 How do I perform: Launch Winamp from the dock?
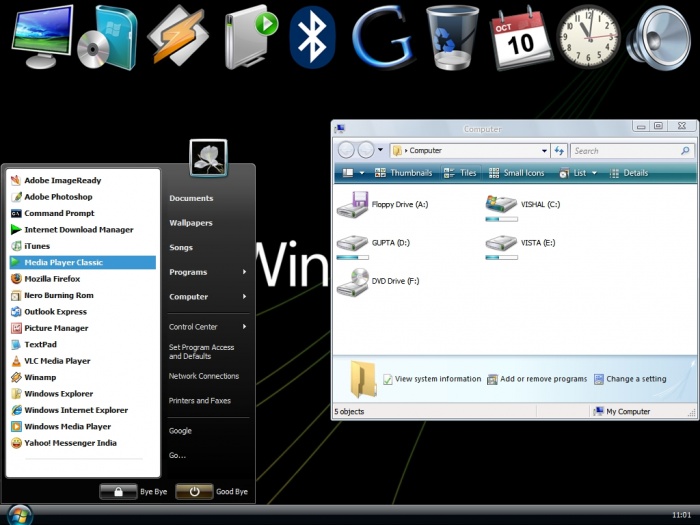tap(178, 36)
